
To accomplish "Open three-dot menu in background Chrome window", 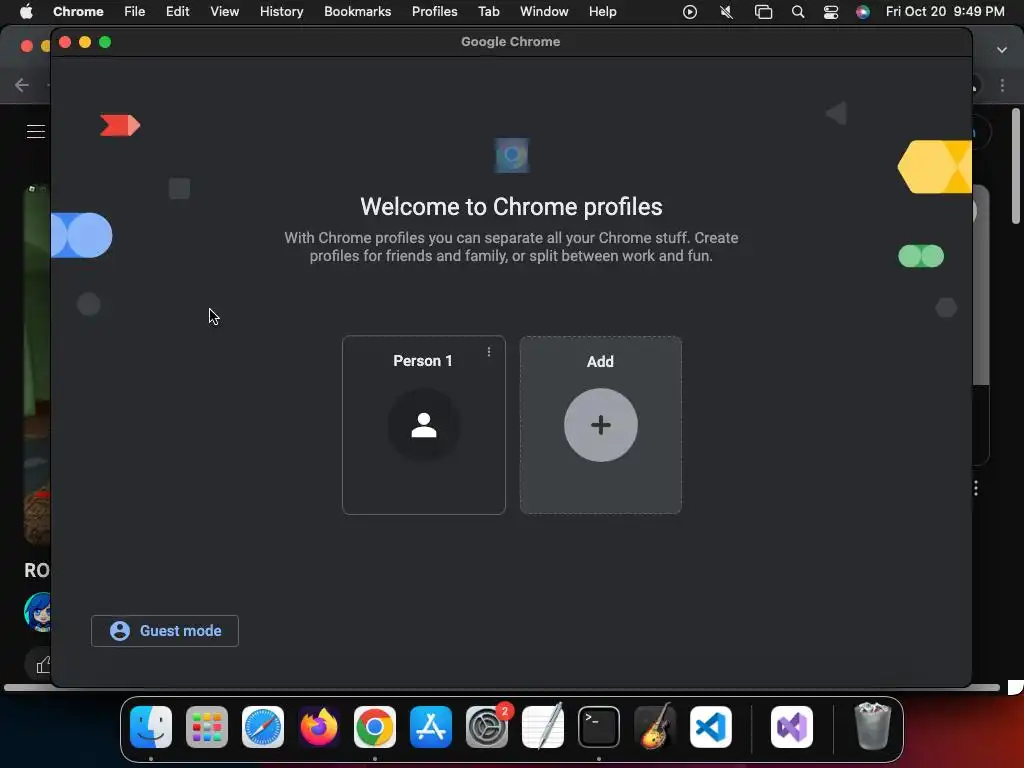I will coord(1002,85).
